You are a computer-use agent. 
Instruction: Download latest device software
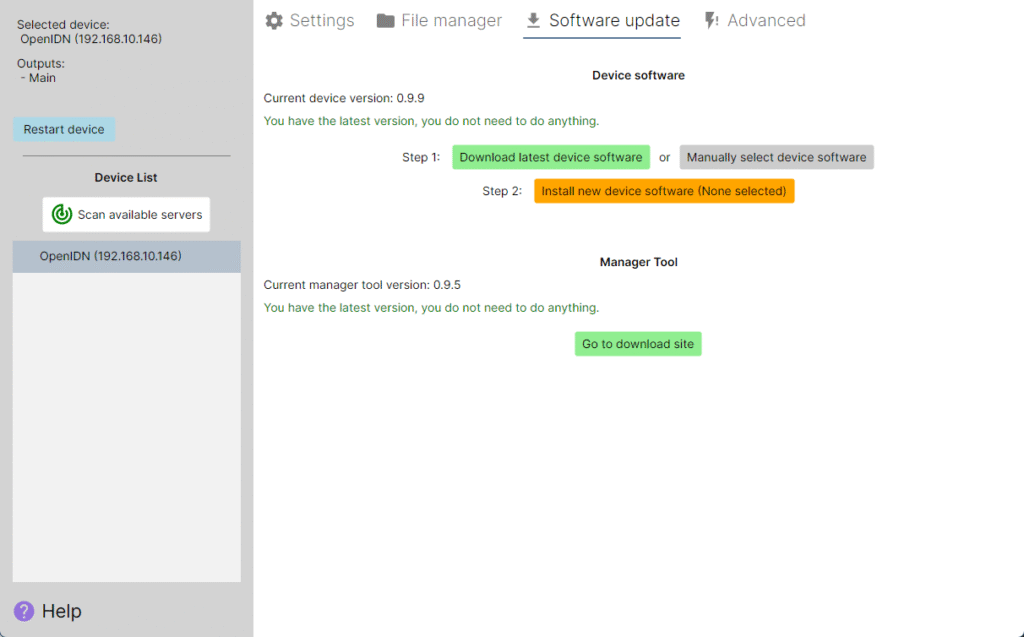(551, 157)
